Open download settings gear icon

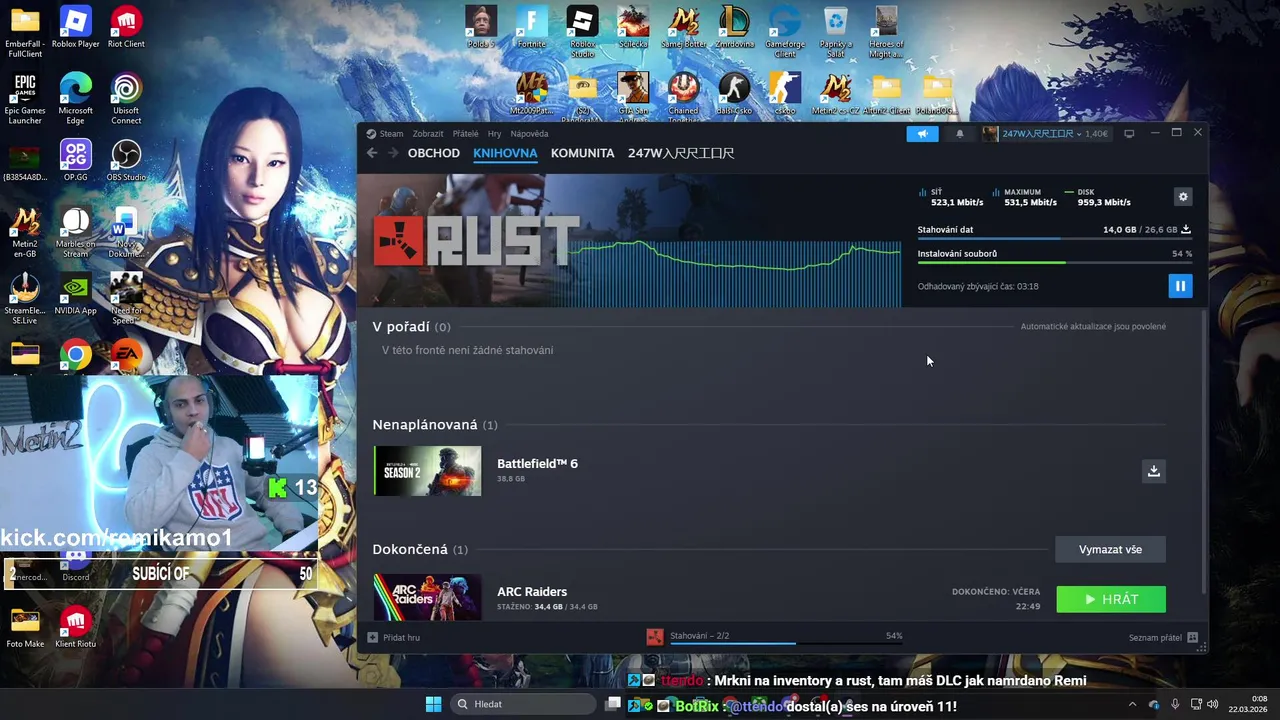[1183, 197]
